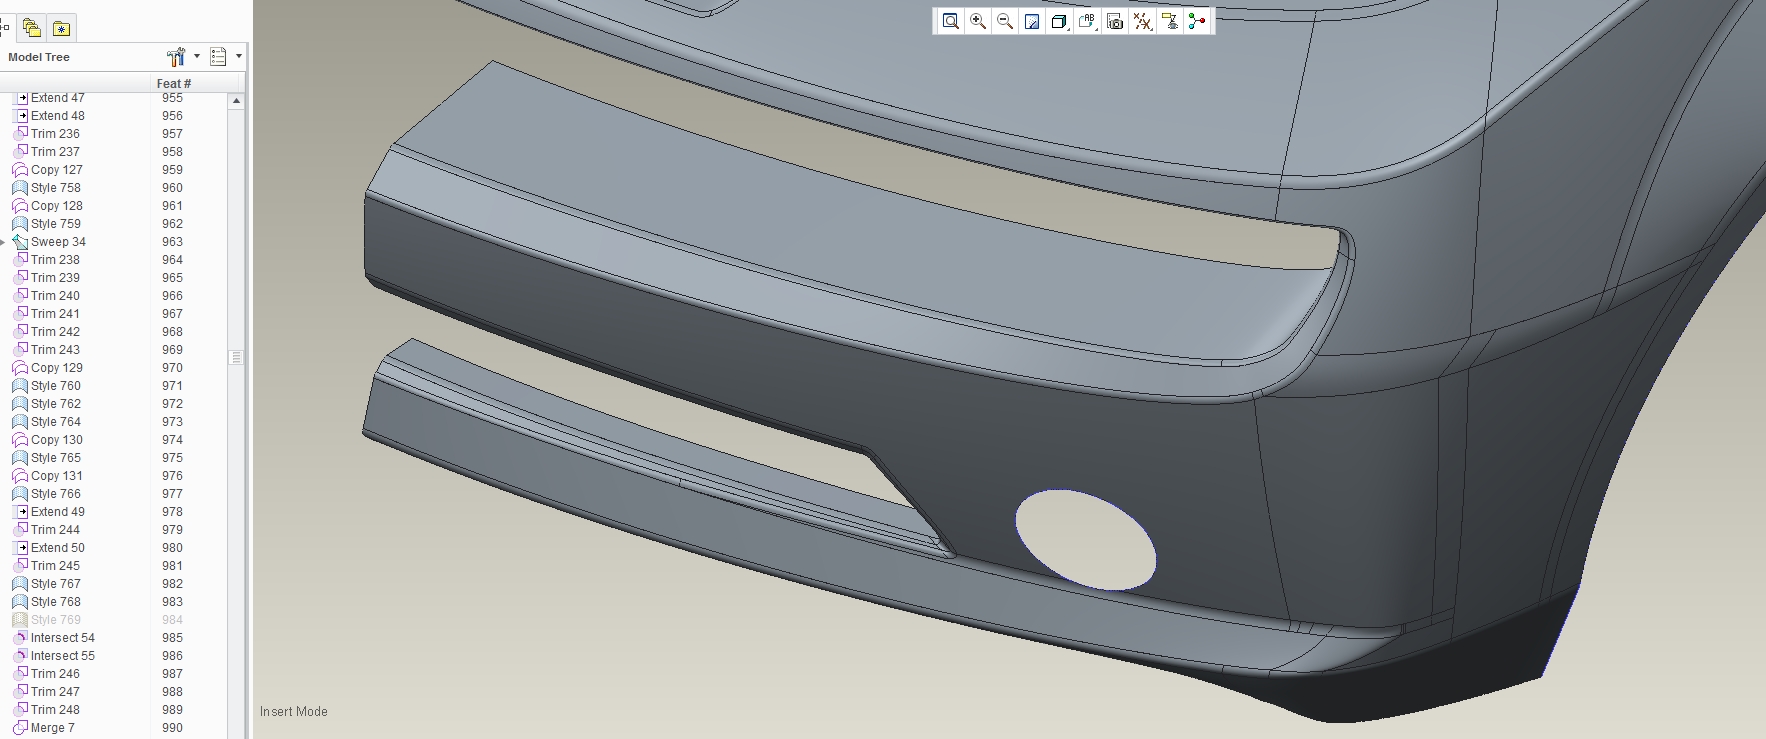Toggle the spin center icon
Image resolution: width=1766 pixels, height=739 pixels.
1197,21
